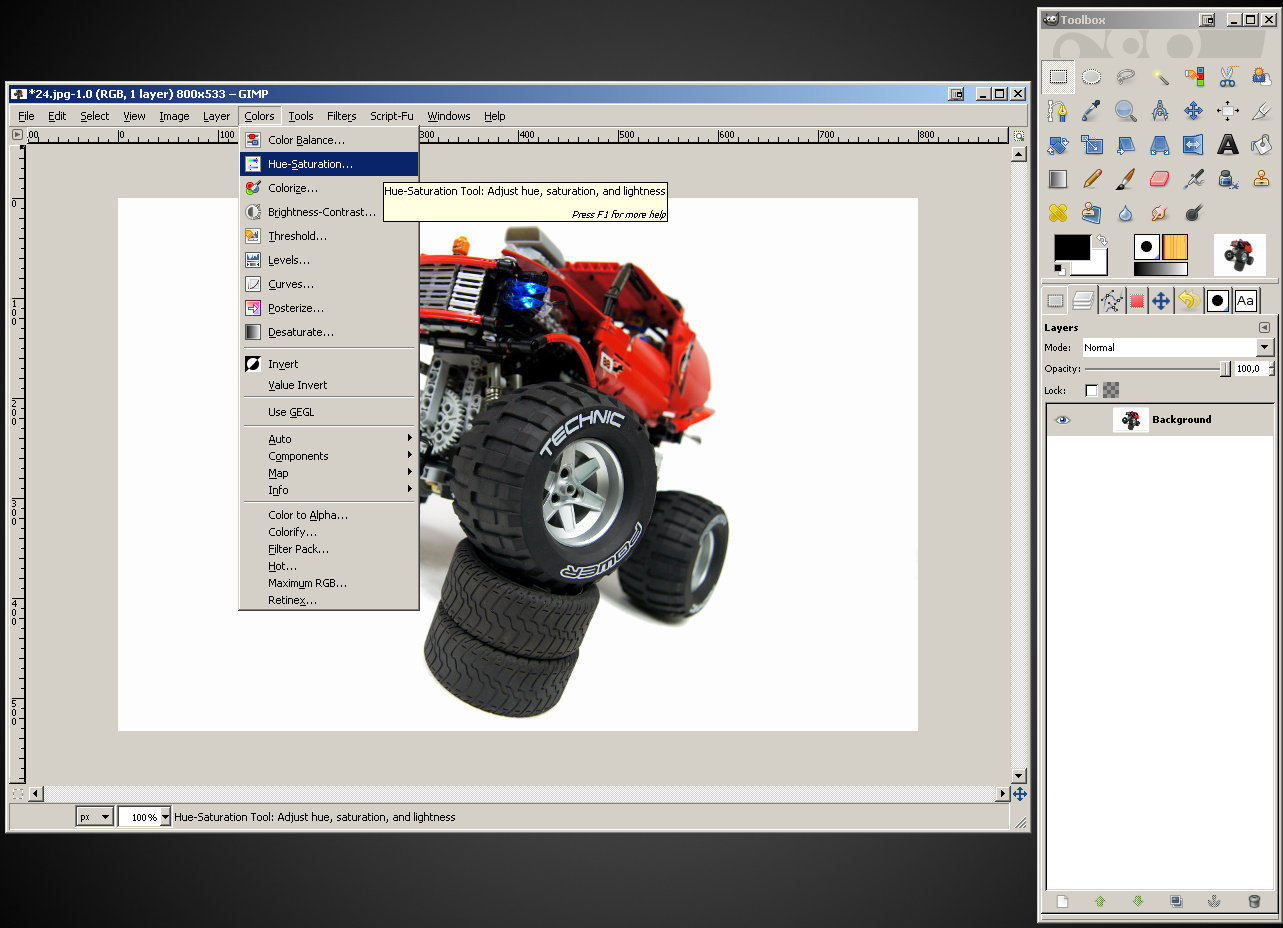Viewport: 1283px width, 928px height.
Task: Switch to the Fonts tab
Action: (x=1245, y=300)
